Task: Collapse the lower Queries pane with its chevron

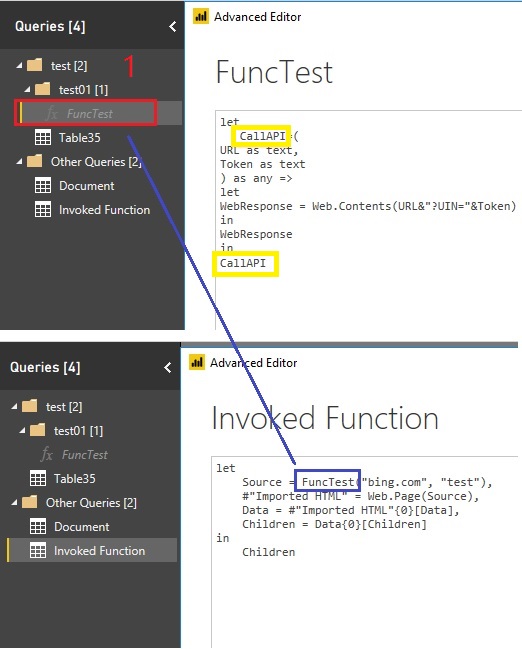Action: [168, 368]
